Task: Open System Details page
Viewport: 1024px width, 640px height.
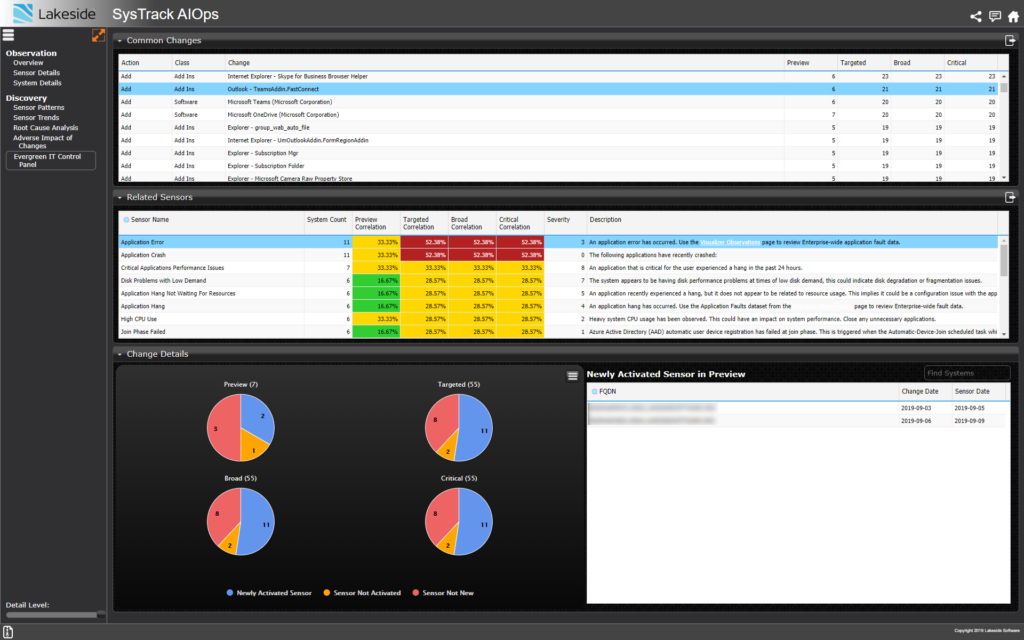Action: click(37, 83)
